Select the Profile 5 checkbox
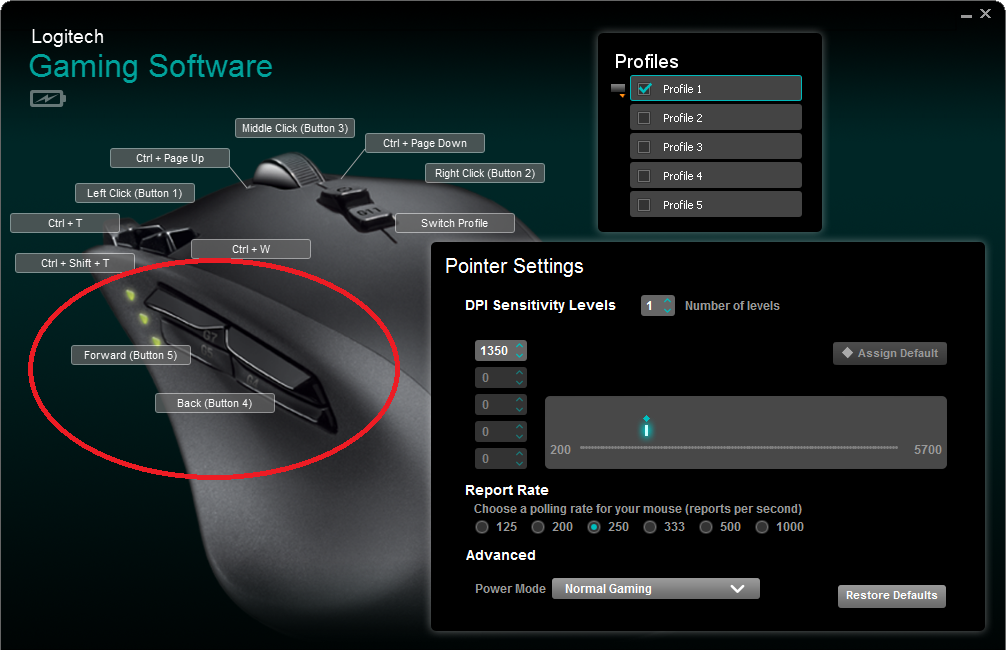The height and width of the screenshot is (650, 1006). point(644,205)
